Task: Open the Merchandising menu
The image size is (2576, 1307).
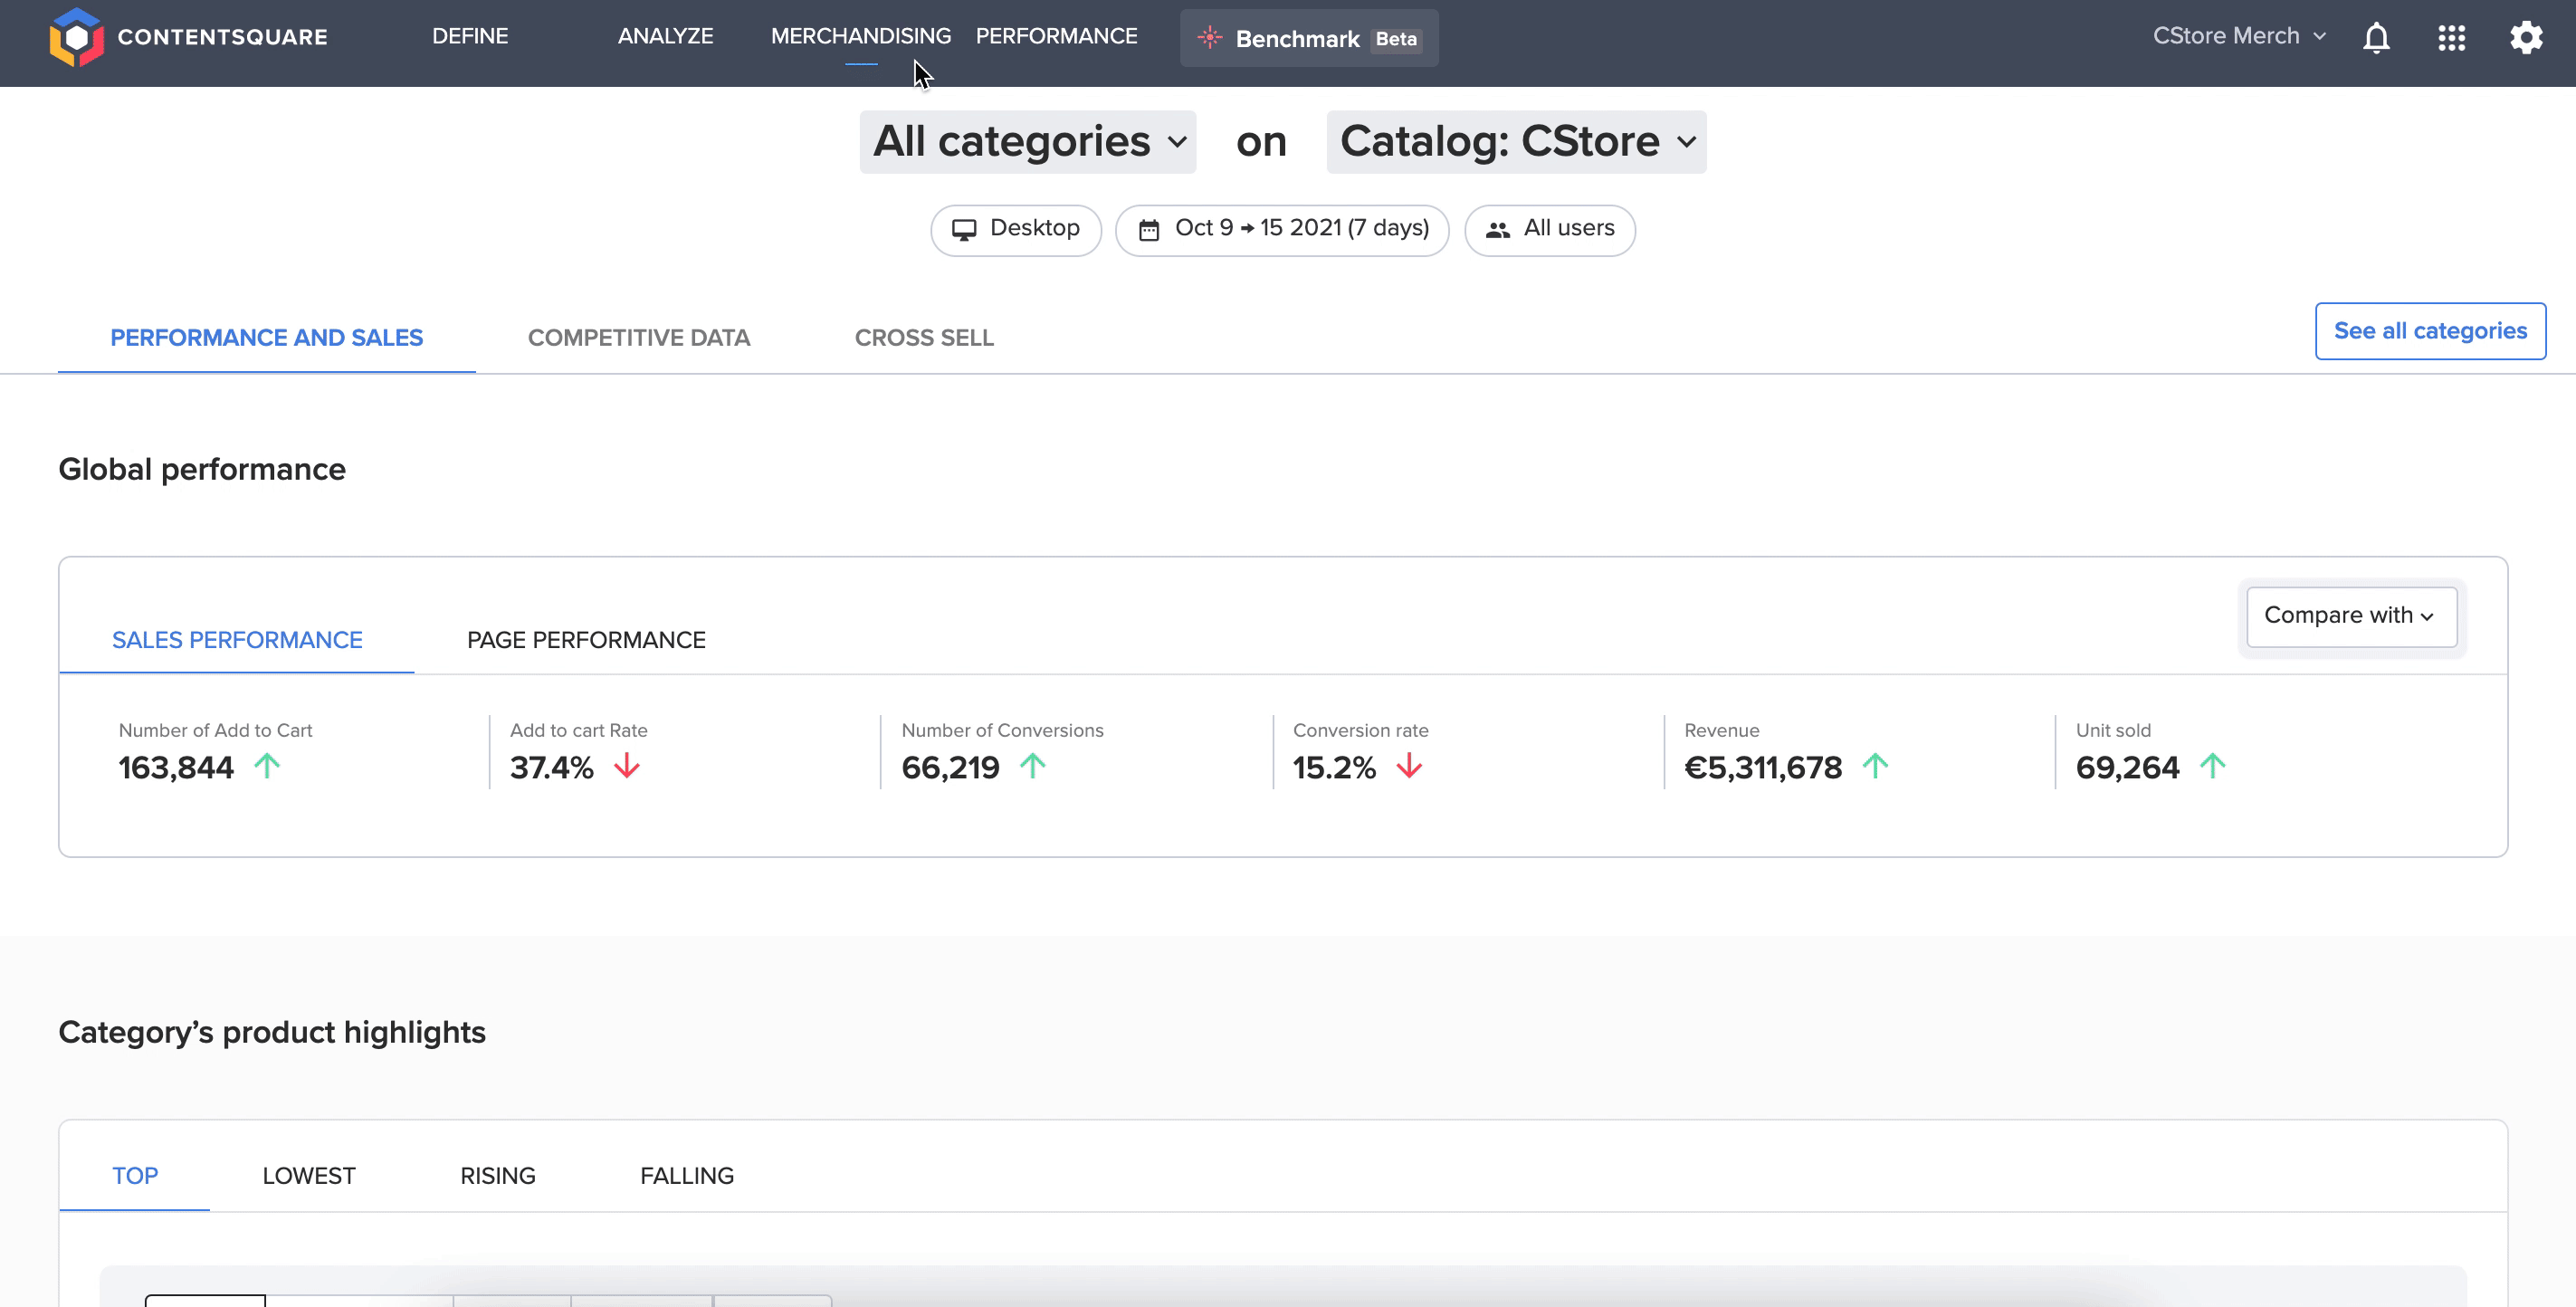Action: (860, 36)
